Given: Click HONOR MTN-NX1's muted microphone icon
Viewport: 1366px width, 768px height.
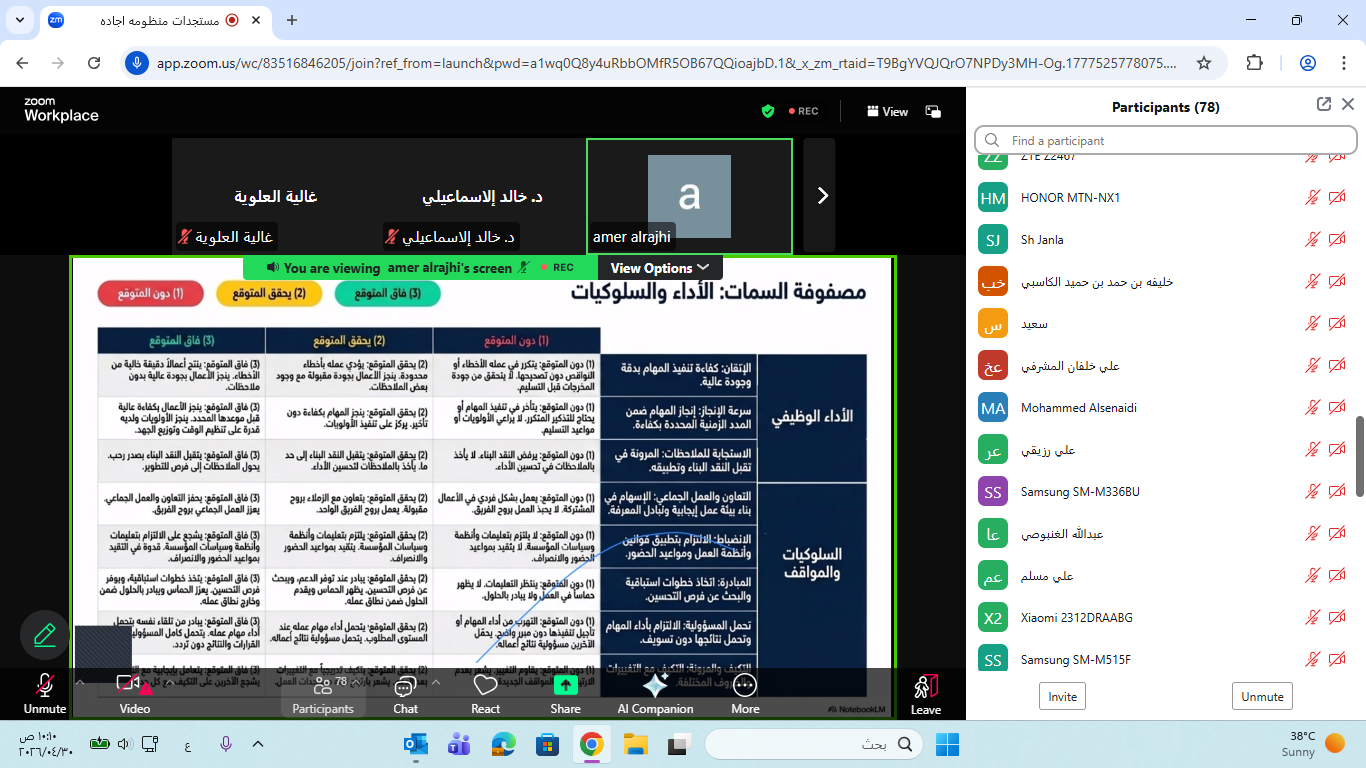Looking at the screenshot, I should pyautogui.click(x=1313, y=198).
